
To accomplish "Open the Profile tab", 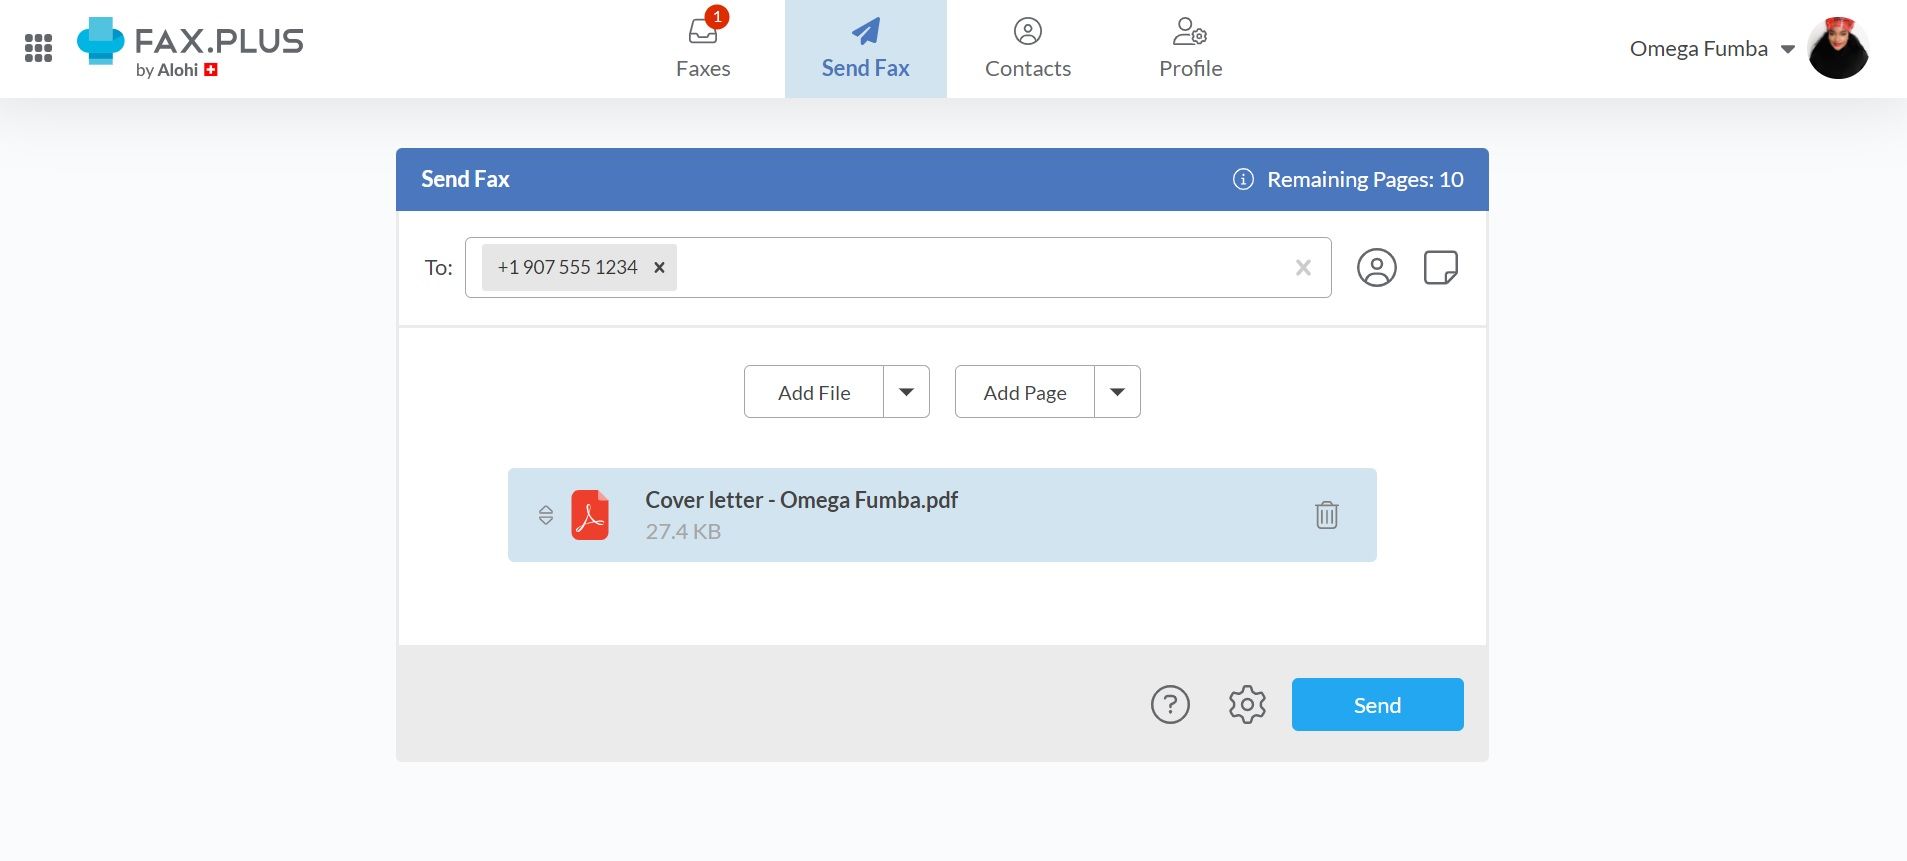I will (1190, 49).
